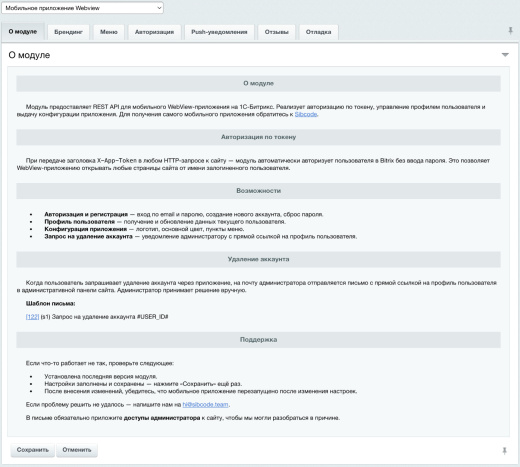Select the Push-уведомления tab

[219, 32]
